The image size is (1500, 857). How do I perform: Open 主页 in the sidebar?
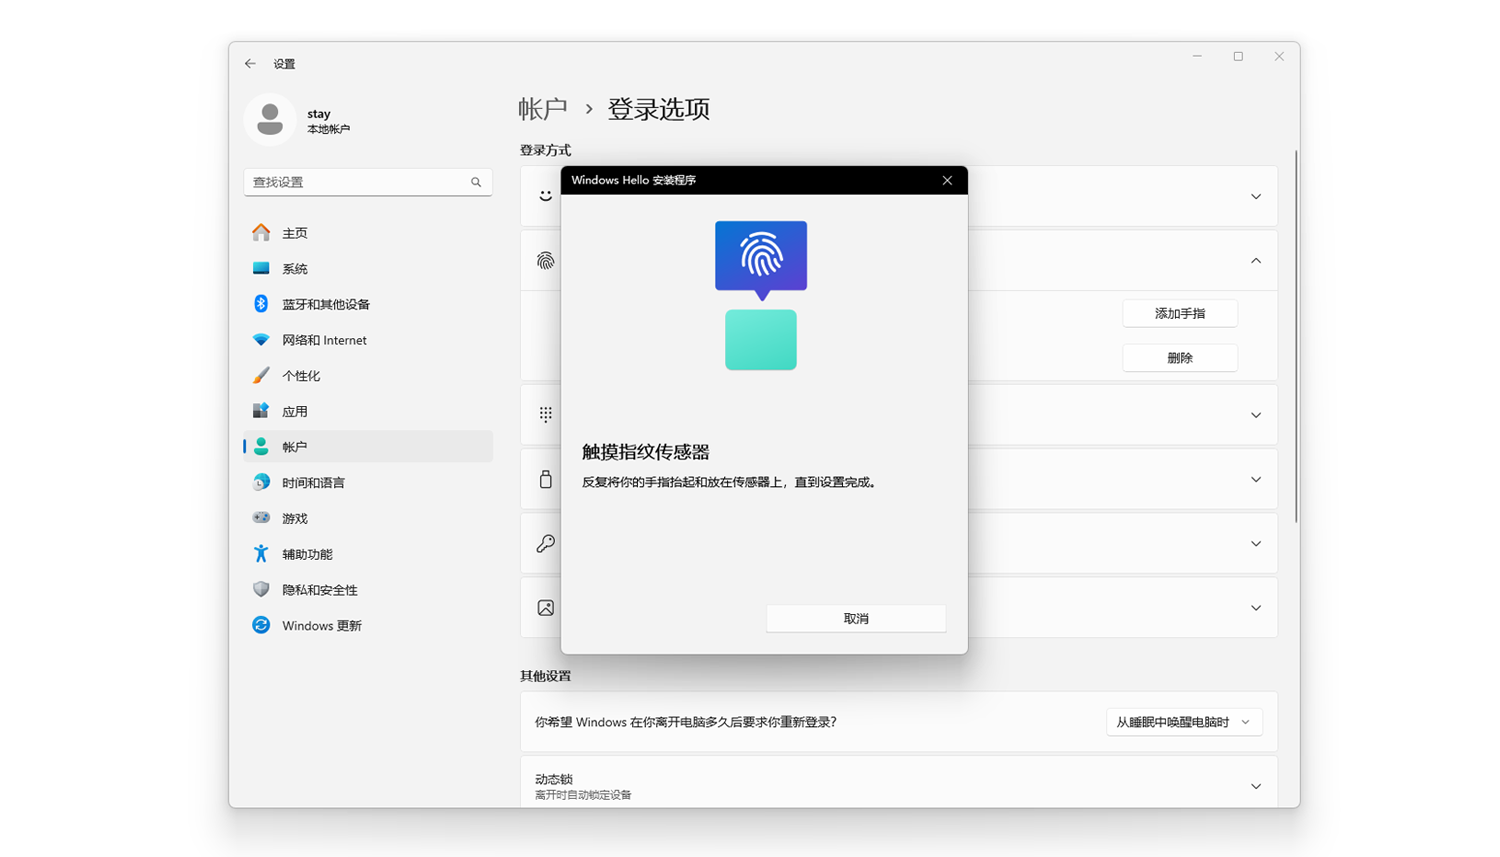click(x=368, y=233)
